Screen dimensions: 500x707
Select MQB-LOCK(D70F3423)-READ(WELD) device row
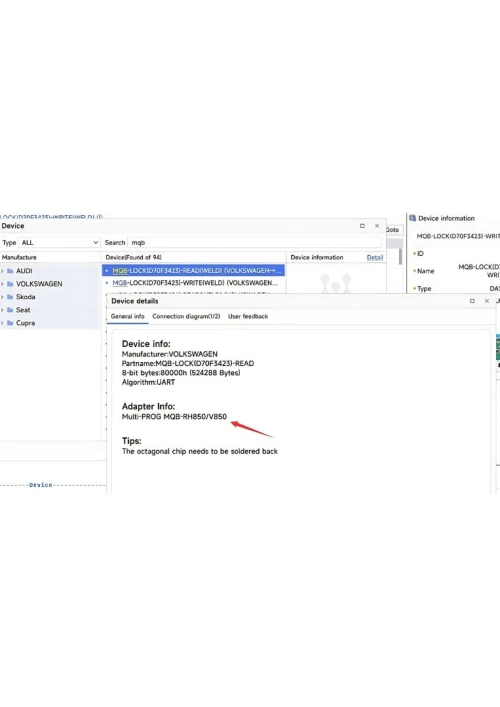pos(193,271)
